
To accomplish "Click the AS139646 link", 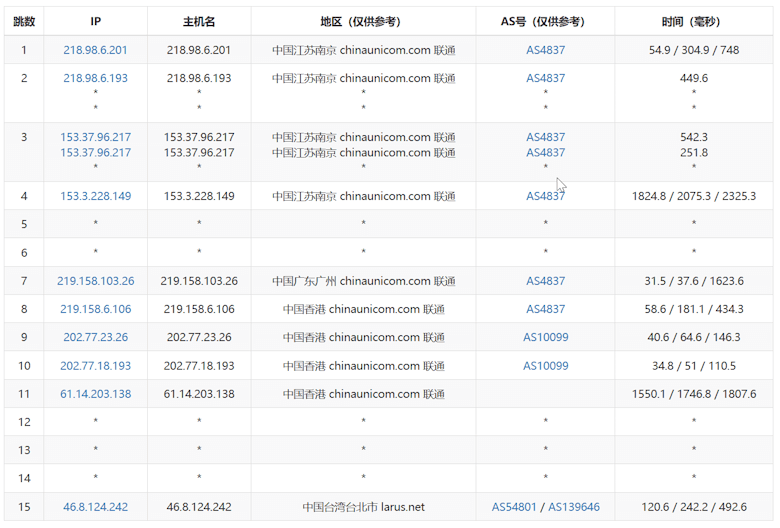I will coord(574,507).
